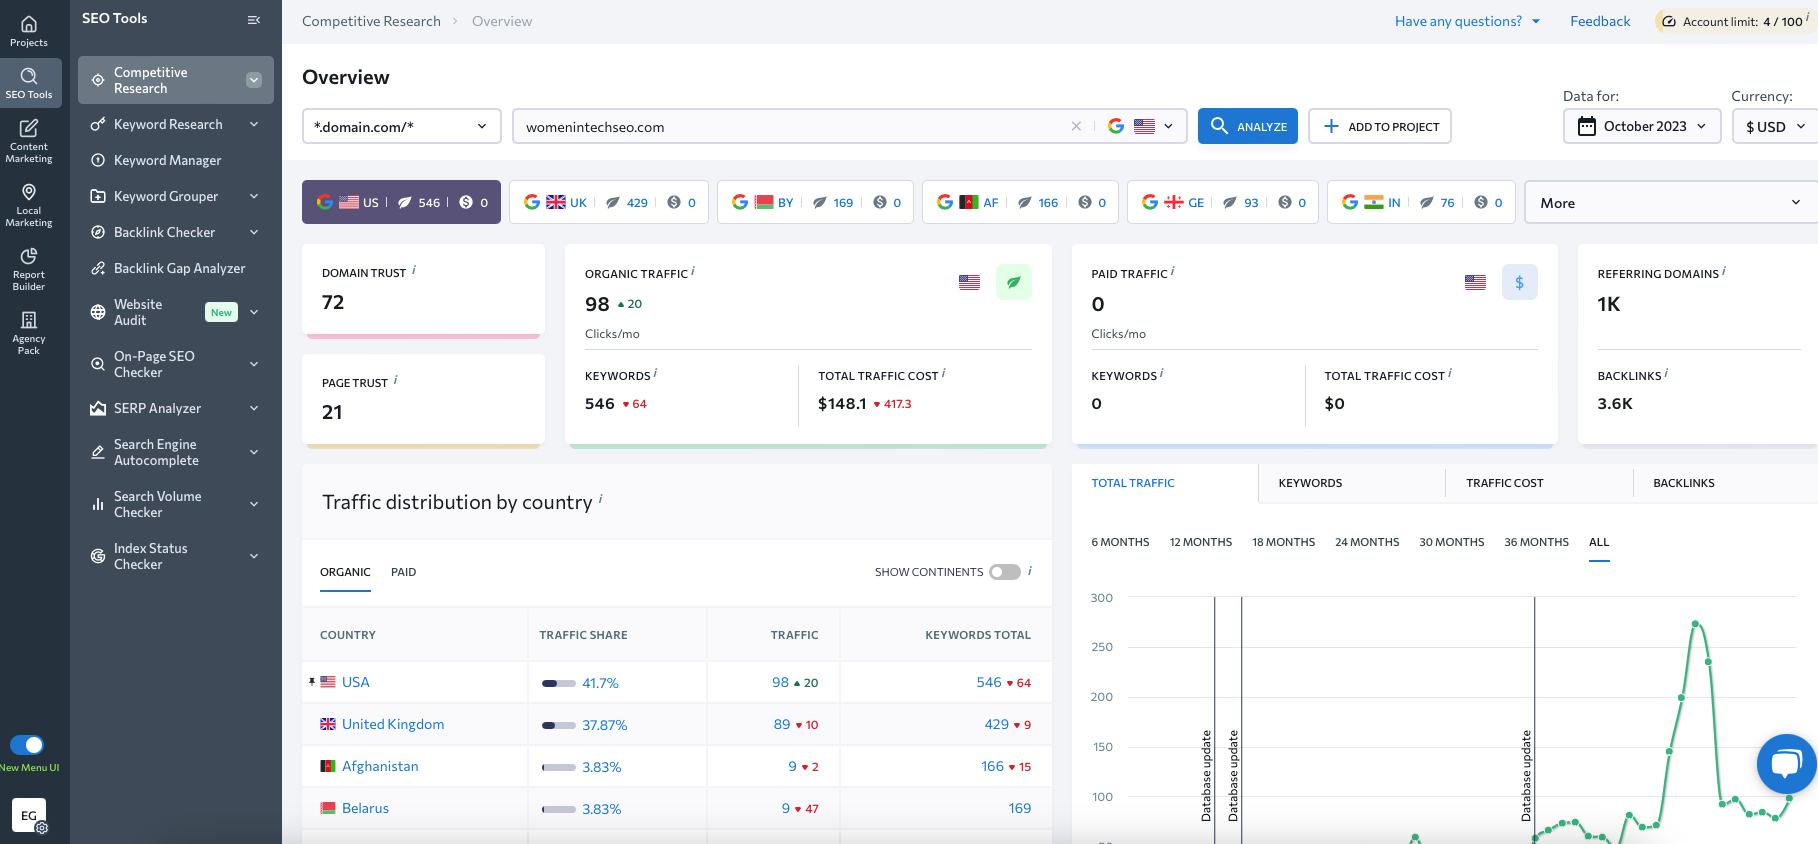Select the Organic tab
This screenshot has height=844, width=1818.
pos(345,572)
